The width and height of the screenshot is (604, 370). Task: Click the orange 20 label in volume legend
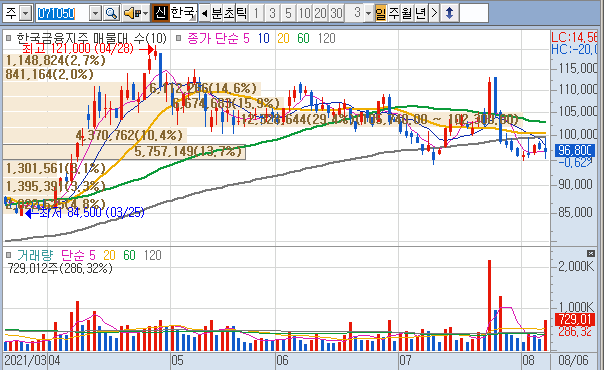[109, 255]
